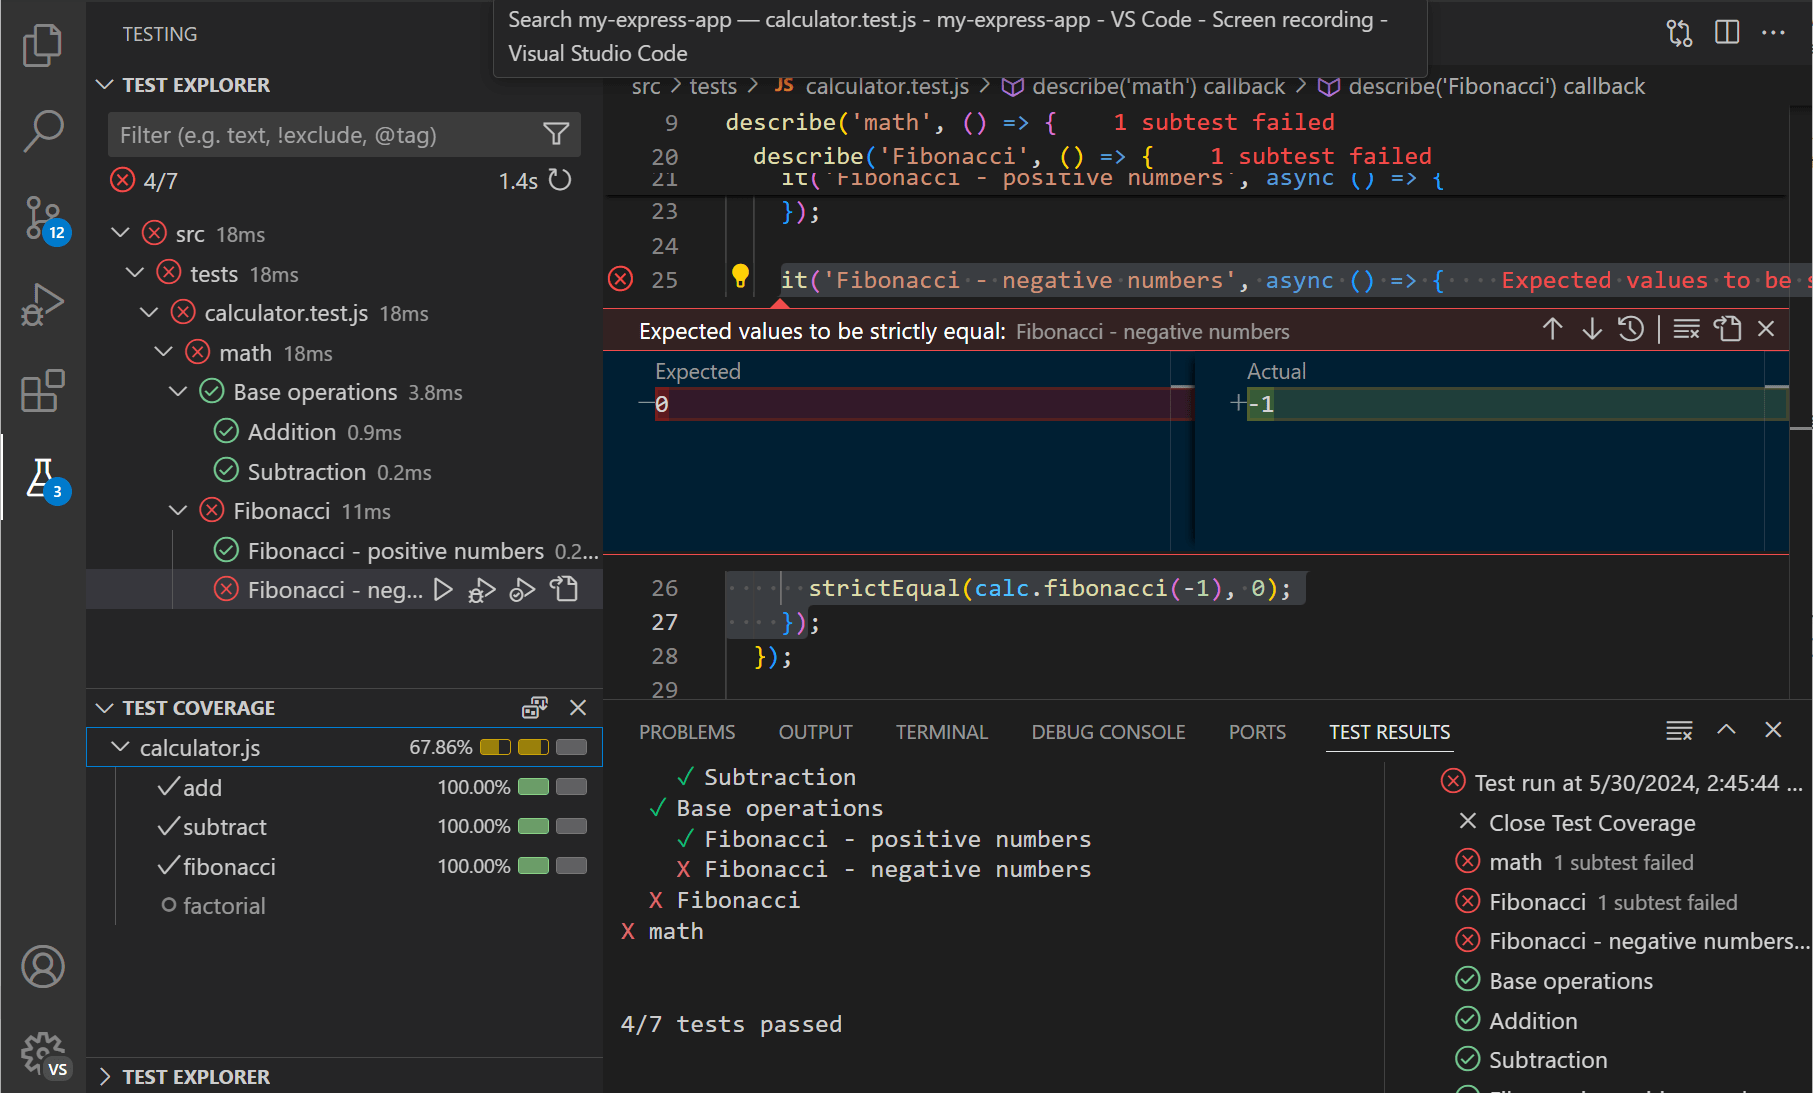
Task: Collapse the src test folder
Action: click(x=120, y=233)
